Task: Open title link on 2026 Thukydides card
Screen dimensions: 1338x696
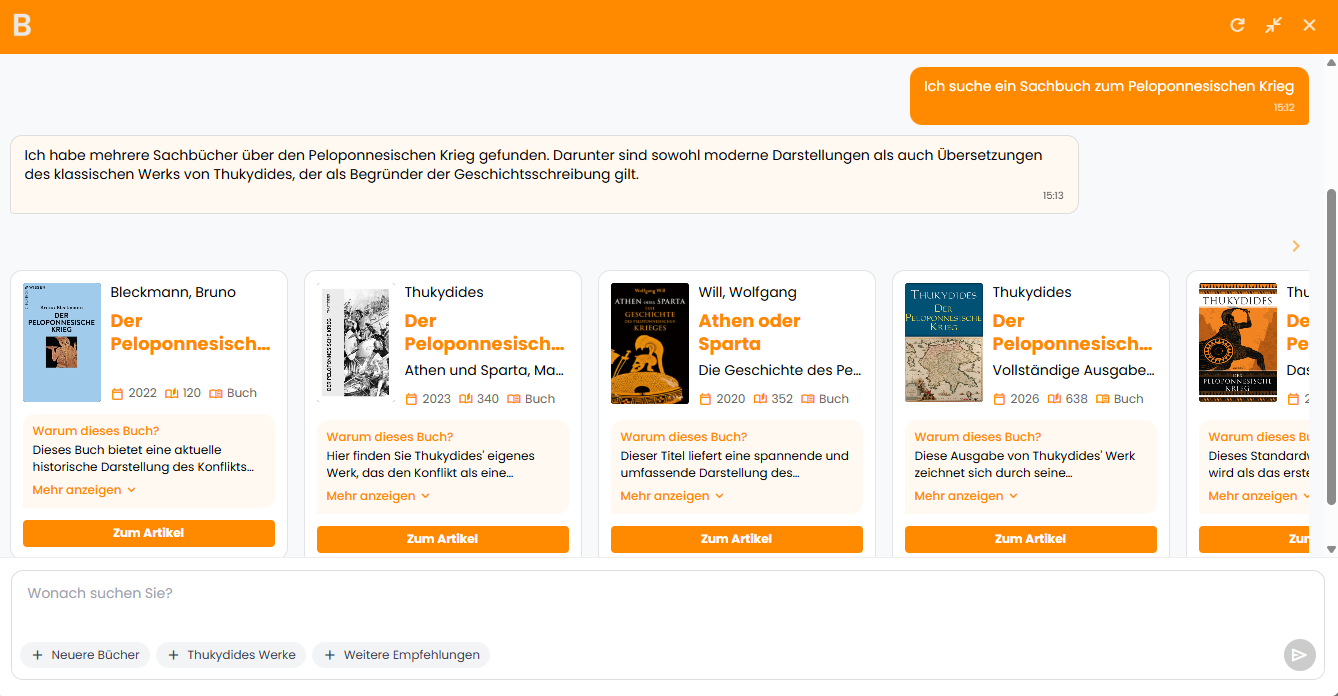Action: tap(1072, 332)
